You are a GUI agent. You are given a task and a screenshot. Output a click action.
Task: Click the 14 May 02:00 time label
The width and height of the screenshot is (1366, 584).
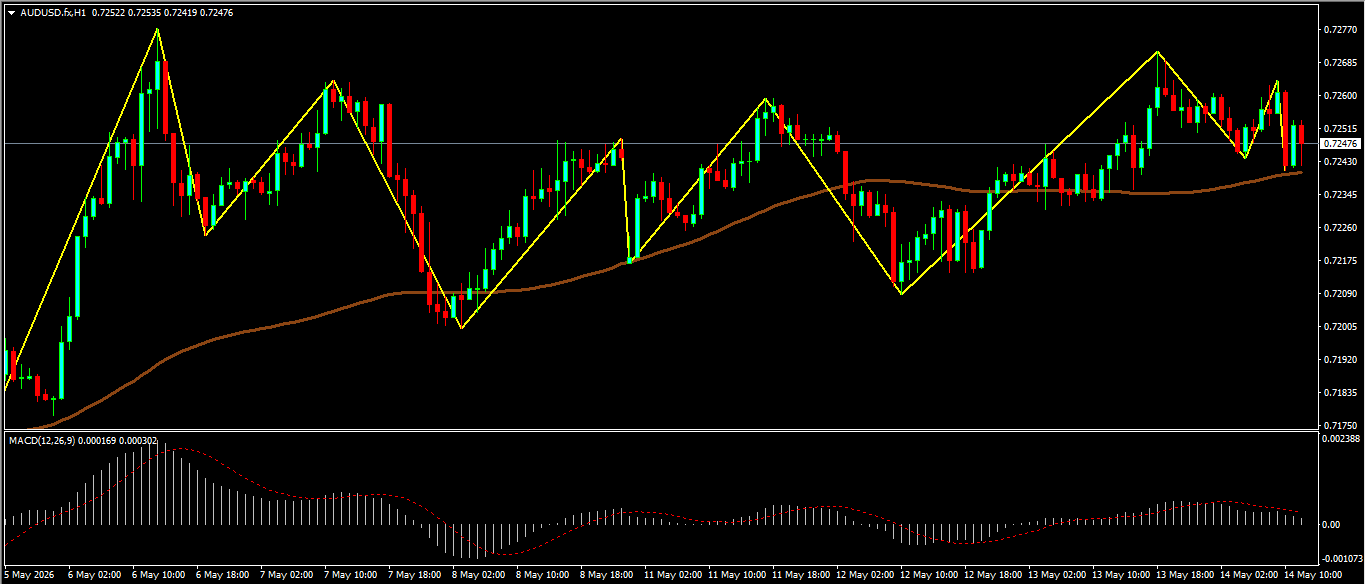tap(1249, 576)
